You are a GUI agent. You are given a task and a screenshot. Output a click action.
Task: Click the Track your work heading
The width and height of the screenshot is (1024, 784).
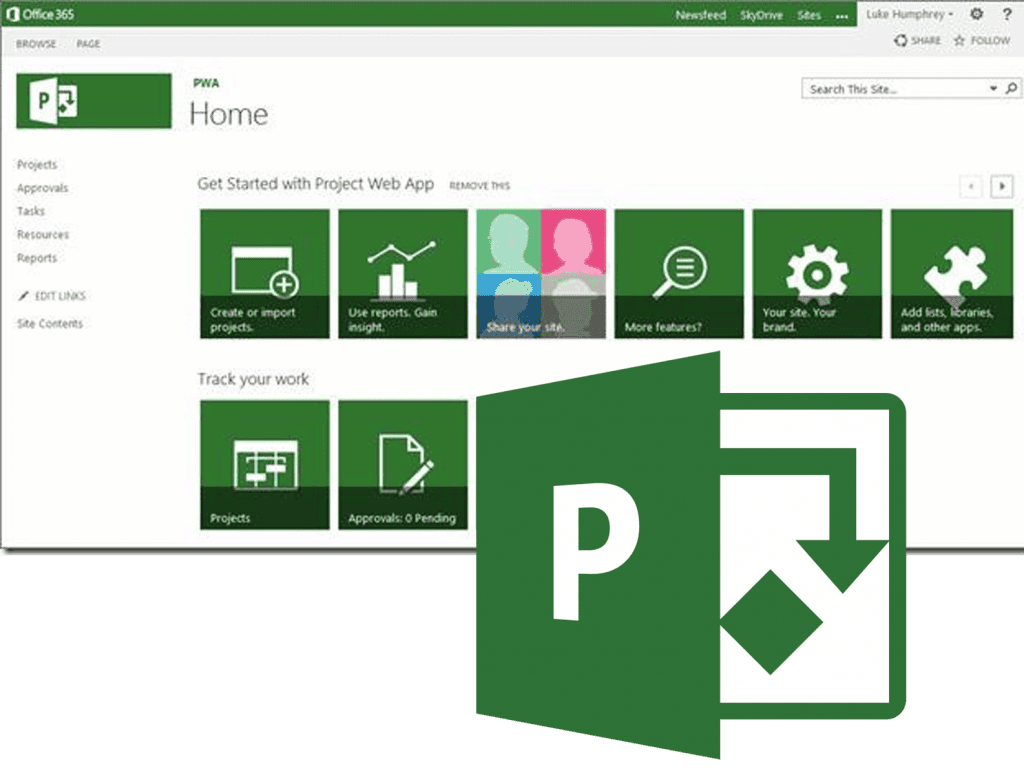tap(253, 379)
